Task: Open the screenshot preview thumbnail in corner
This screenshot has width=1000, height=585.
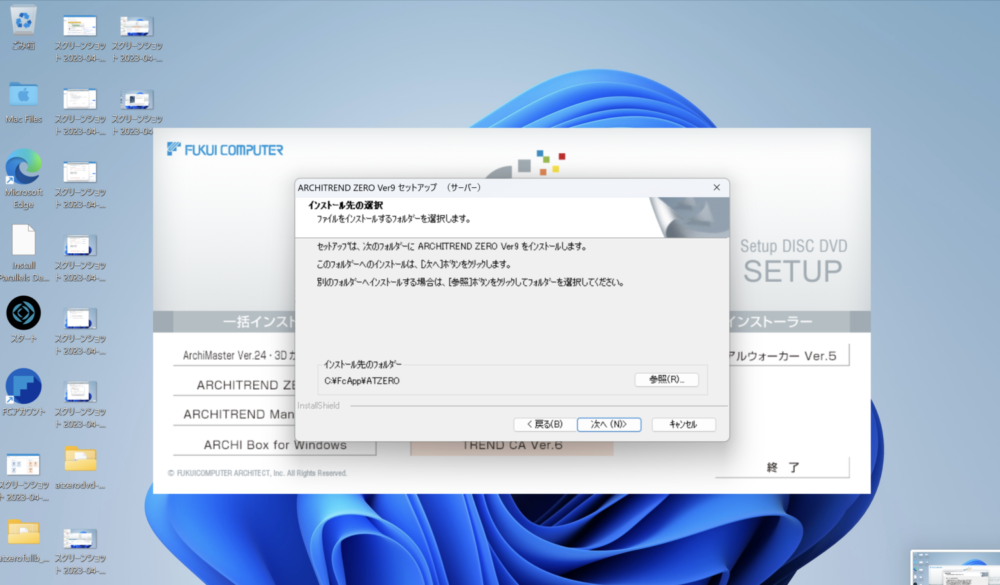Action: [x=955, y=568]
